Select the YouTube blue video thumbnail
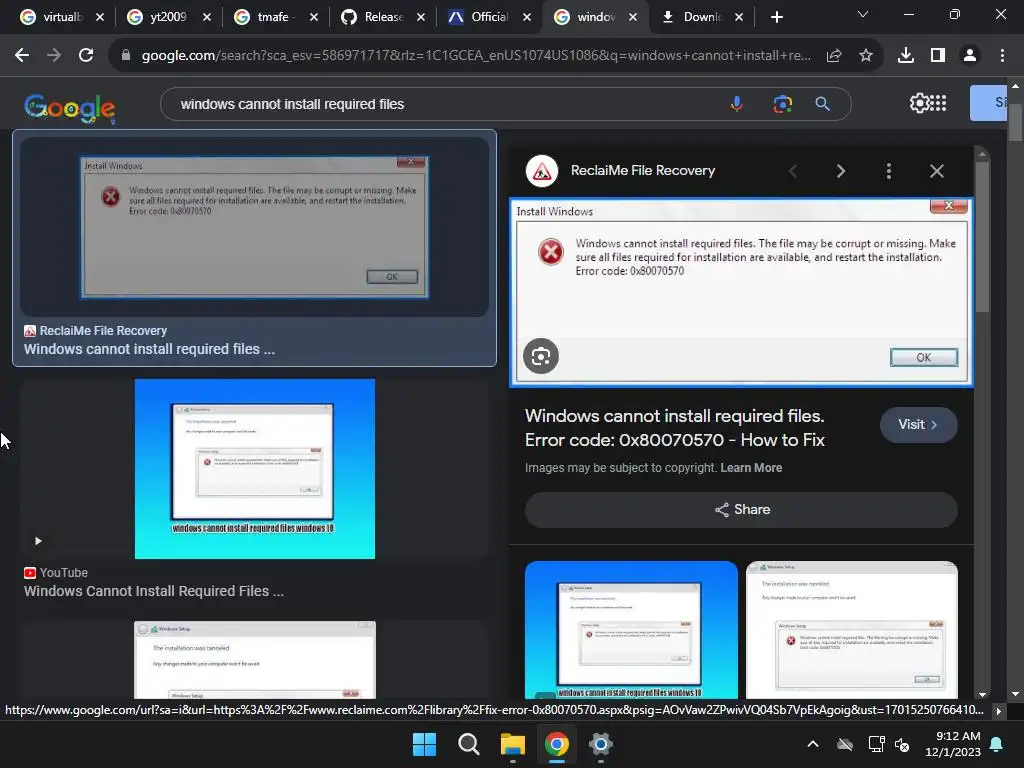This screenshot has width=1024, height=768. point(255,469)
